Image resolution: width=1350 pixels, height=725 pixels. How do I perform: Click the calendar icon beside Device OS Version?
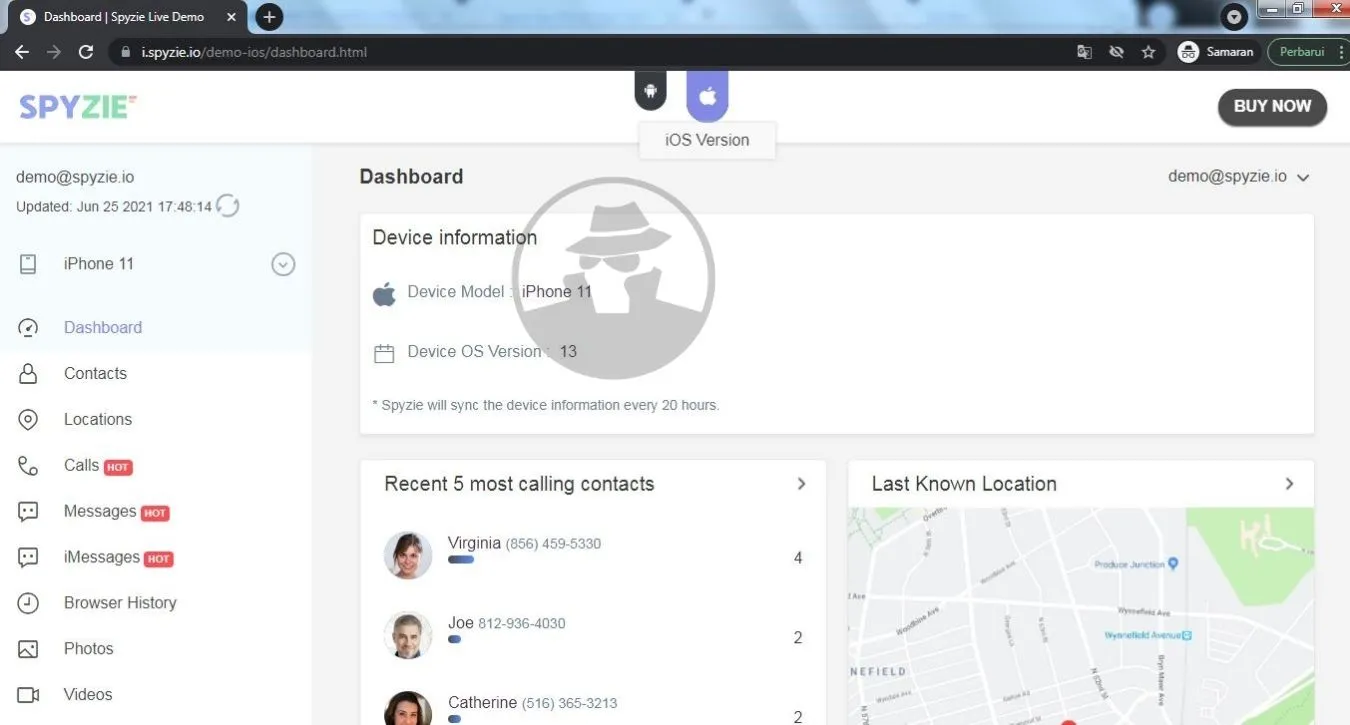384,353
